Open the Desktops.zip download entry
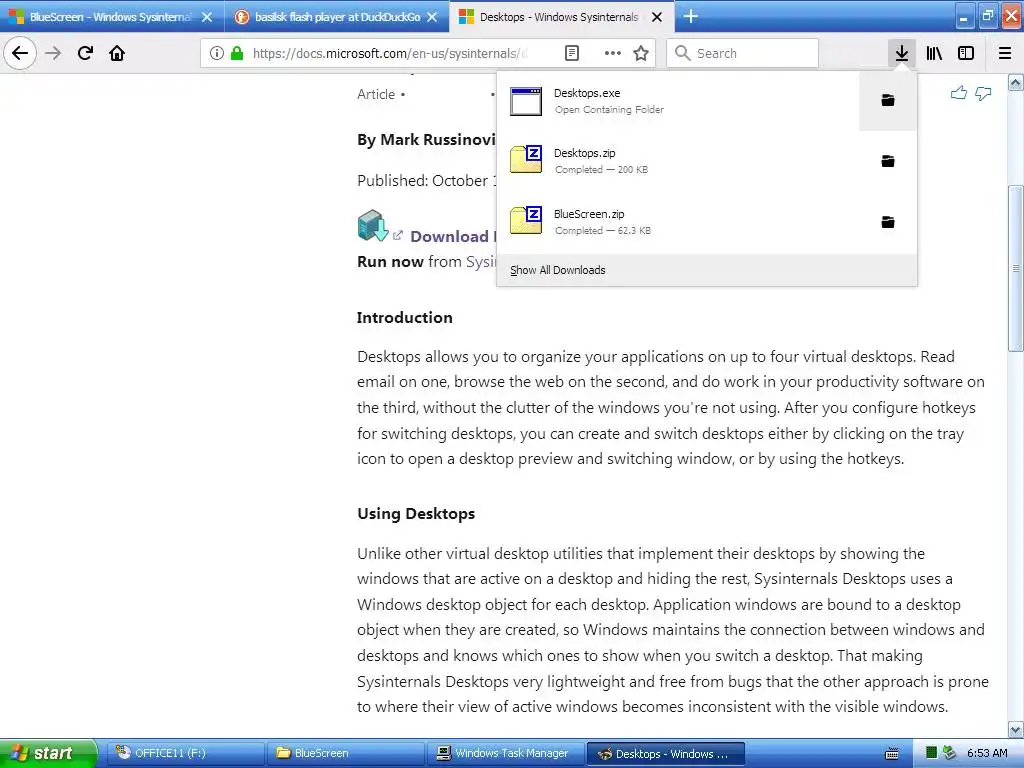 coord(678,161)
